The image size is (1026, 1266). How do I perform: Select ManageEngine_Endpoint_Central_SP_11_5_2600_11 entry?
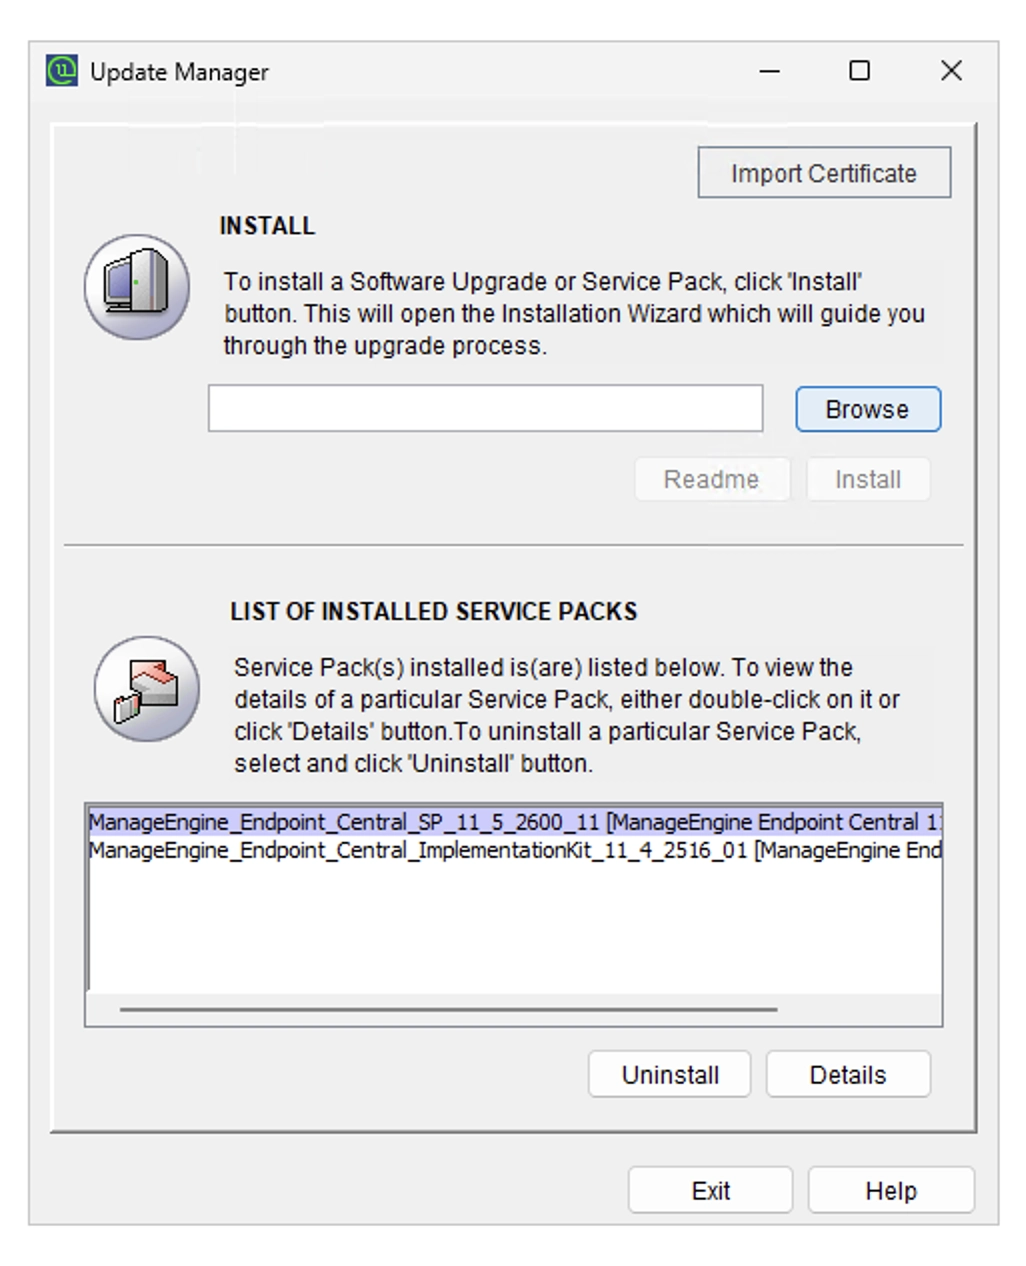[515, 822]
